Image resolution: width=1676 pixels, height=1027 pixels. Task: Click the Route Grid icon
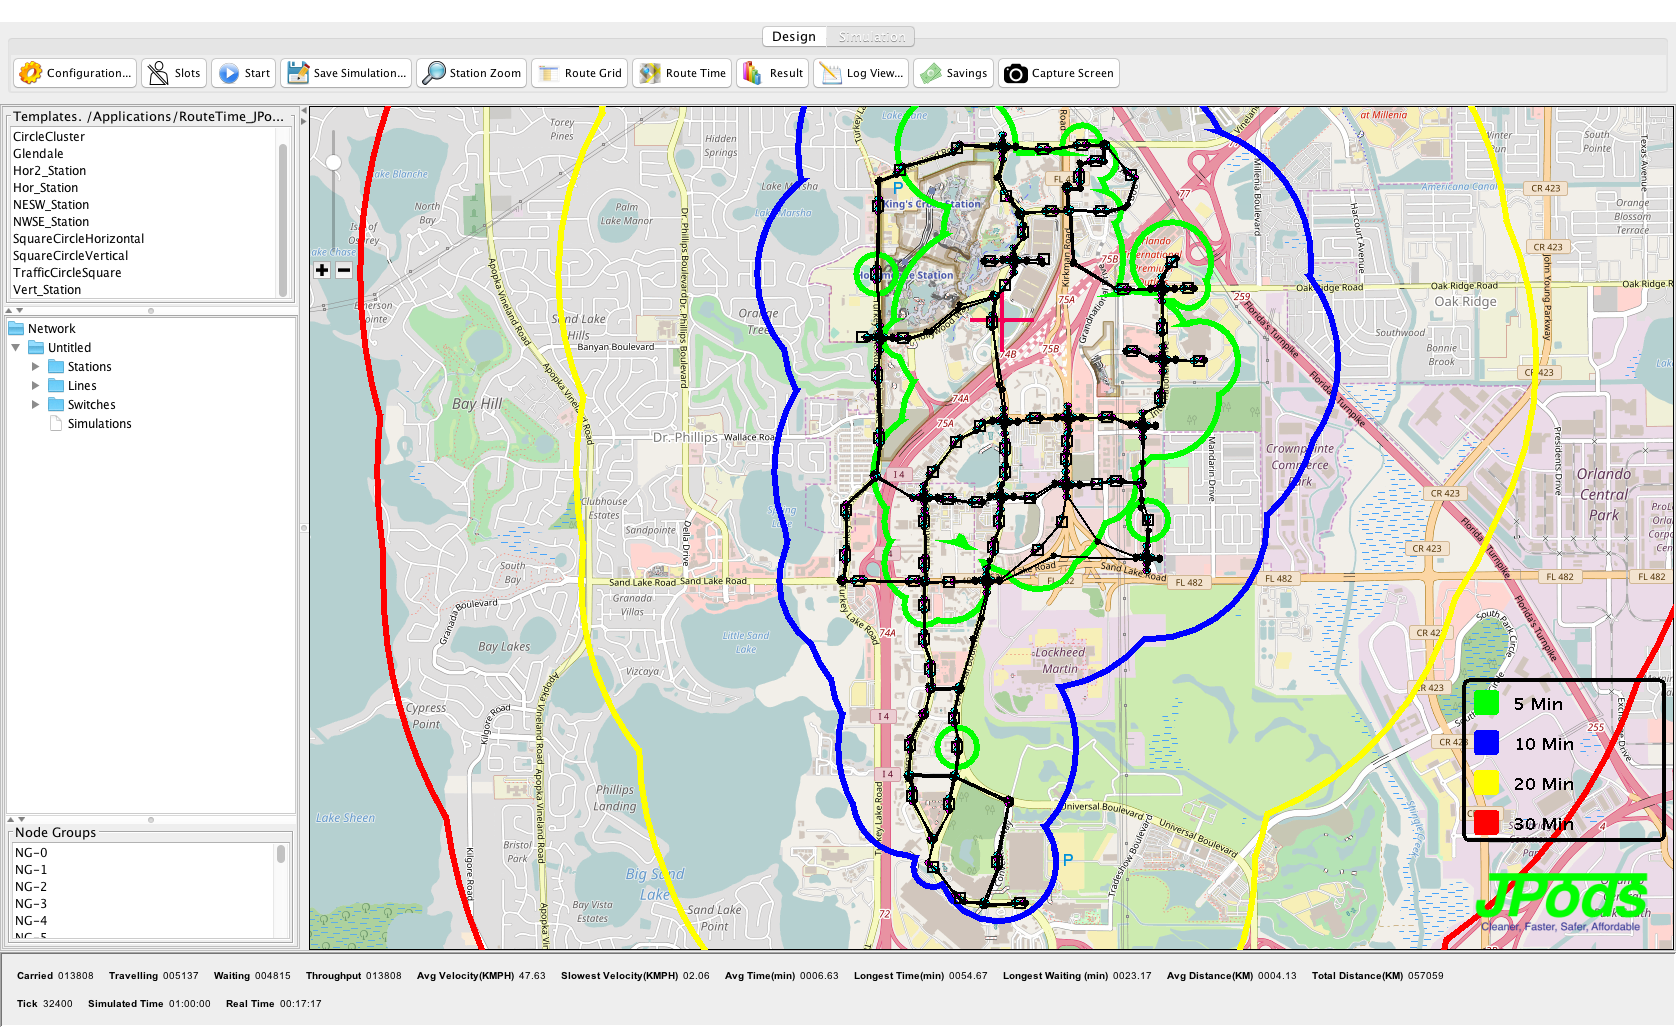pos(548,73)
